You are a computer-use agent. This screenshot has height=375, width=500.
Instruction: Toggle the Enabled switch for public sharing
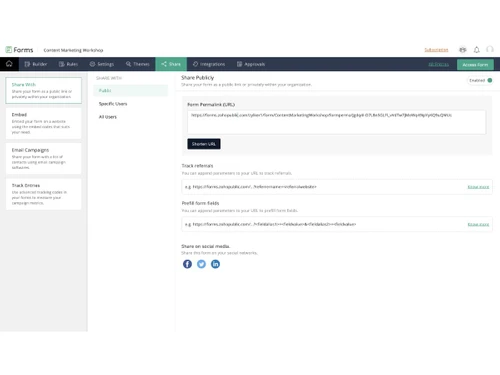(490, 80)
